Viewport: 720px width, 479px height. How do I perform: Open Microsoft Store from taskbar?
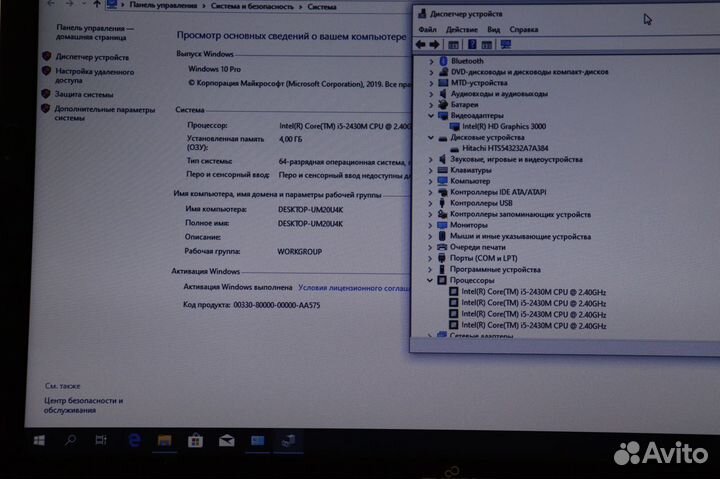click(195, 441)
